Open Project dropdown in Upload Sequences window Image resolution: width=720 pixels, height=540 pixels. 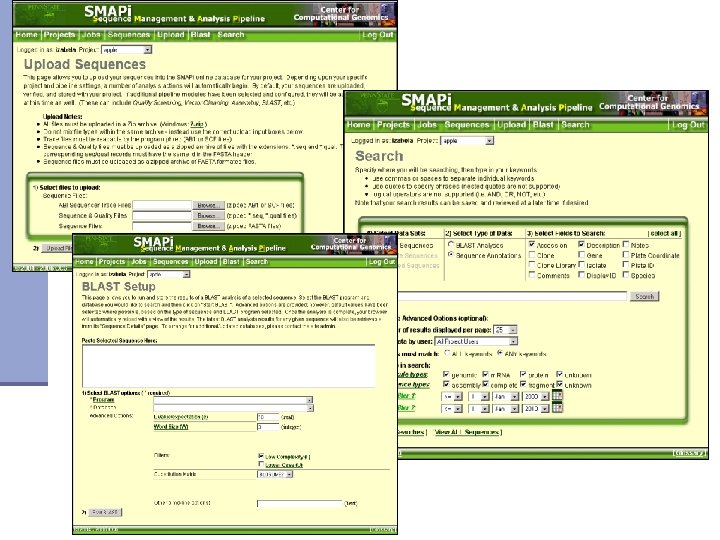click(127, 50)
